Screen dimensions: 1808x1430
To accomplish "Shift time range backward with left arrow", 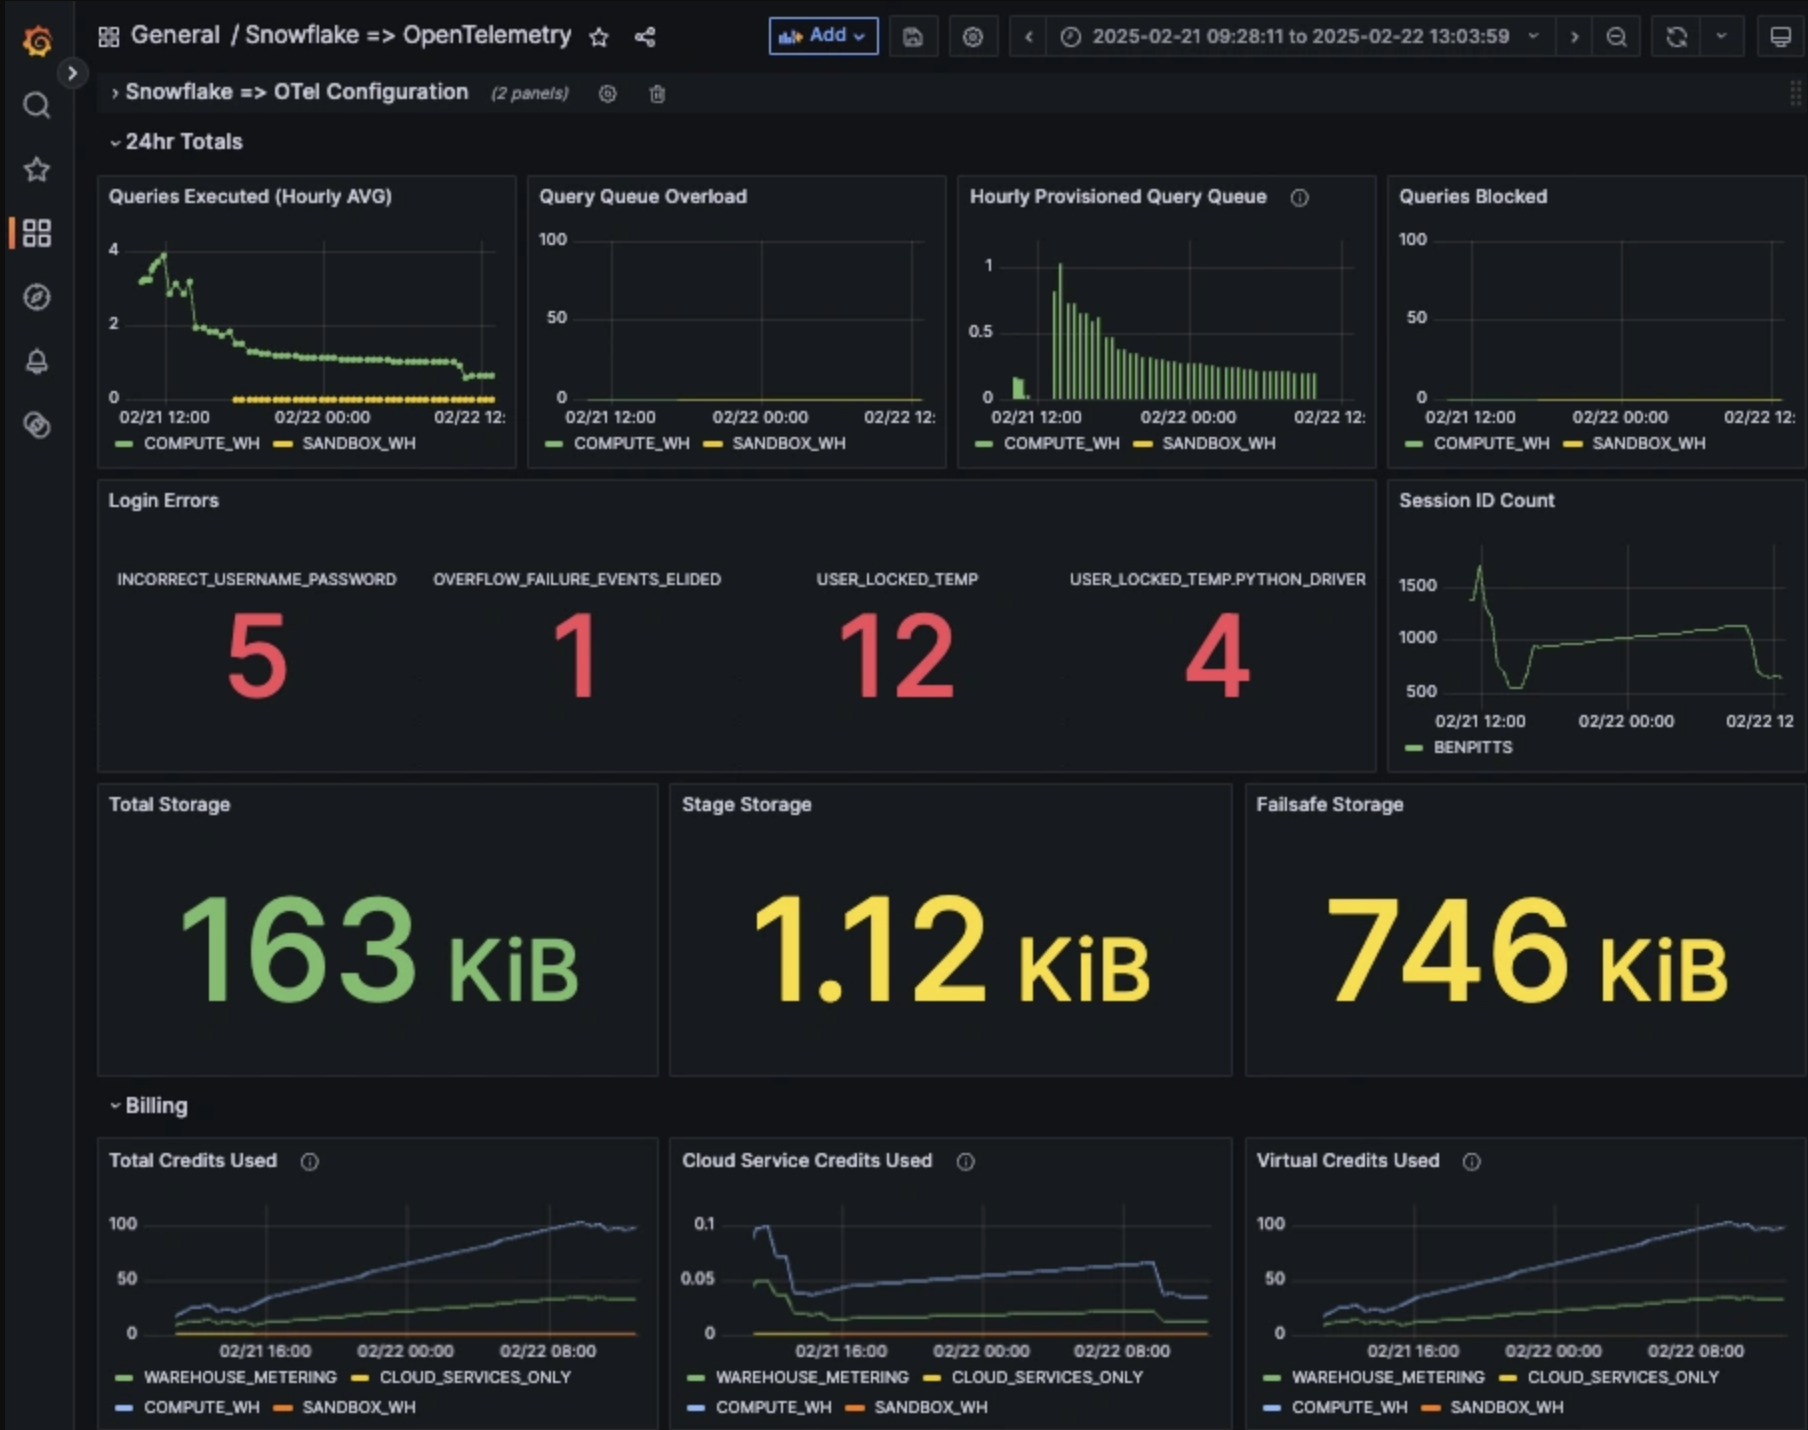I will [1028, 37].
